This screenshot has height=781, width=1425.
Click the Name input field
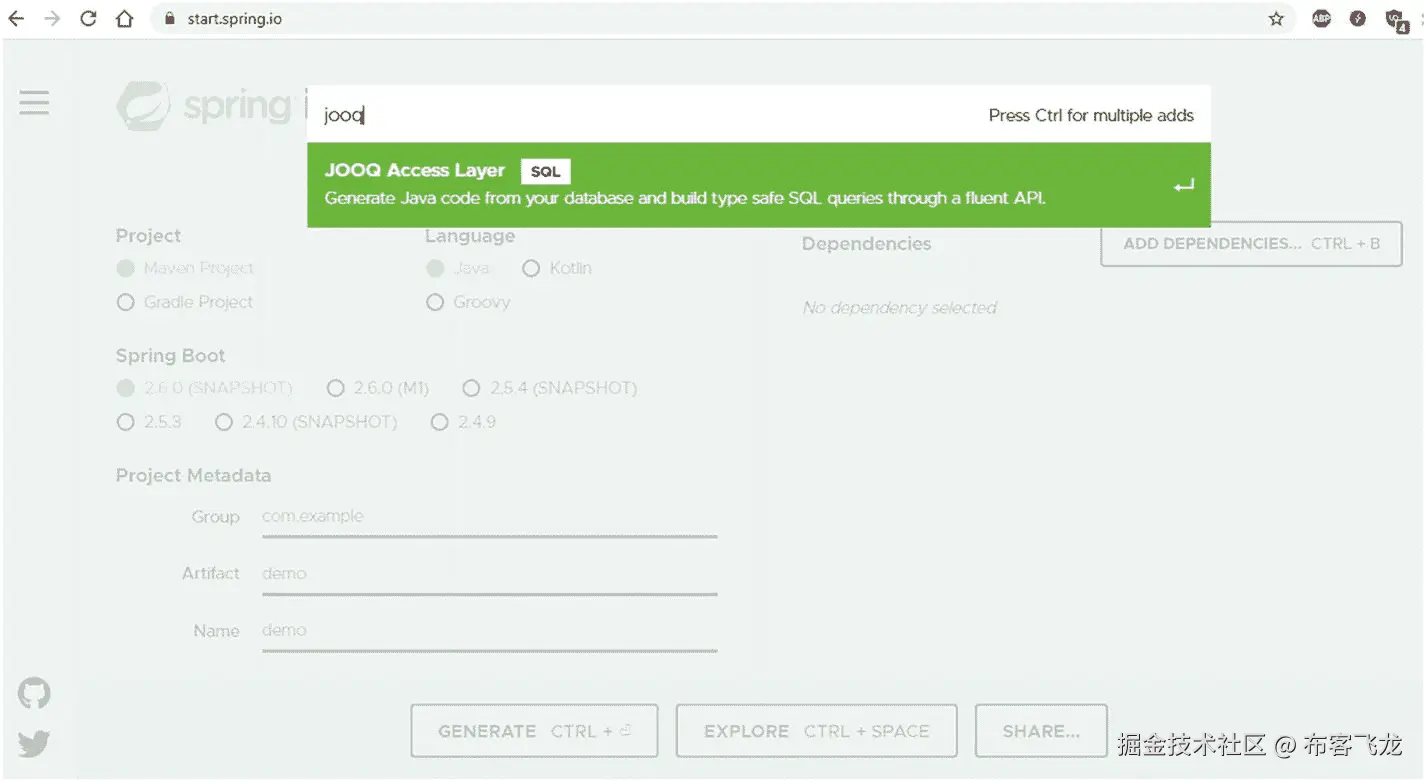[489, 631]
